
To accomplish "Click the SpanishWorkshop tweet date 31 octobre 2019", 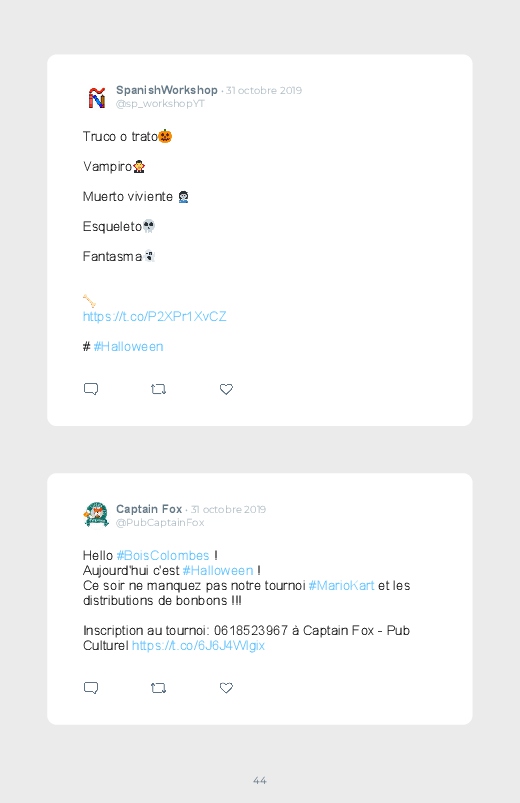I will pyautogui.click(x=264, y=91).
